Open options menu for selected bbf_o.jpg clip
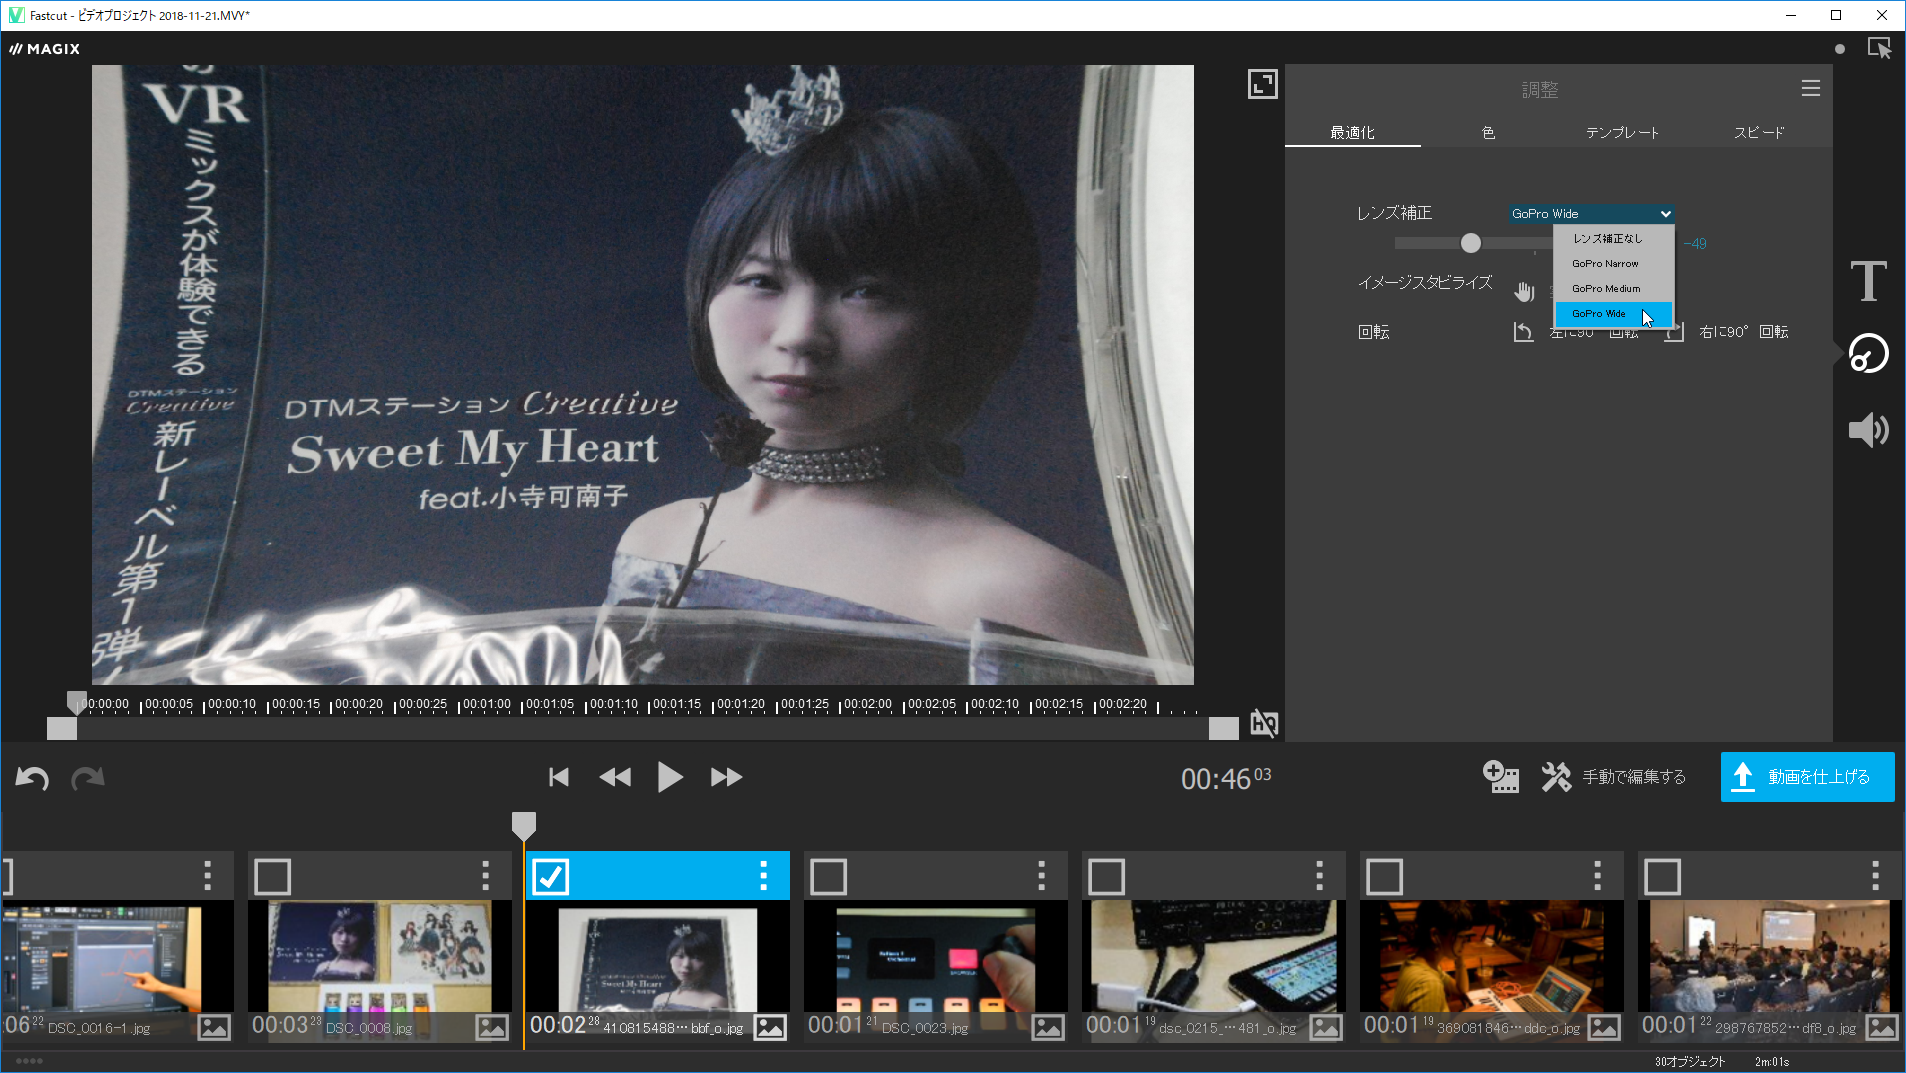Screen dimensions: 1906x1073 764,876
